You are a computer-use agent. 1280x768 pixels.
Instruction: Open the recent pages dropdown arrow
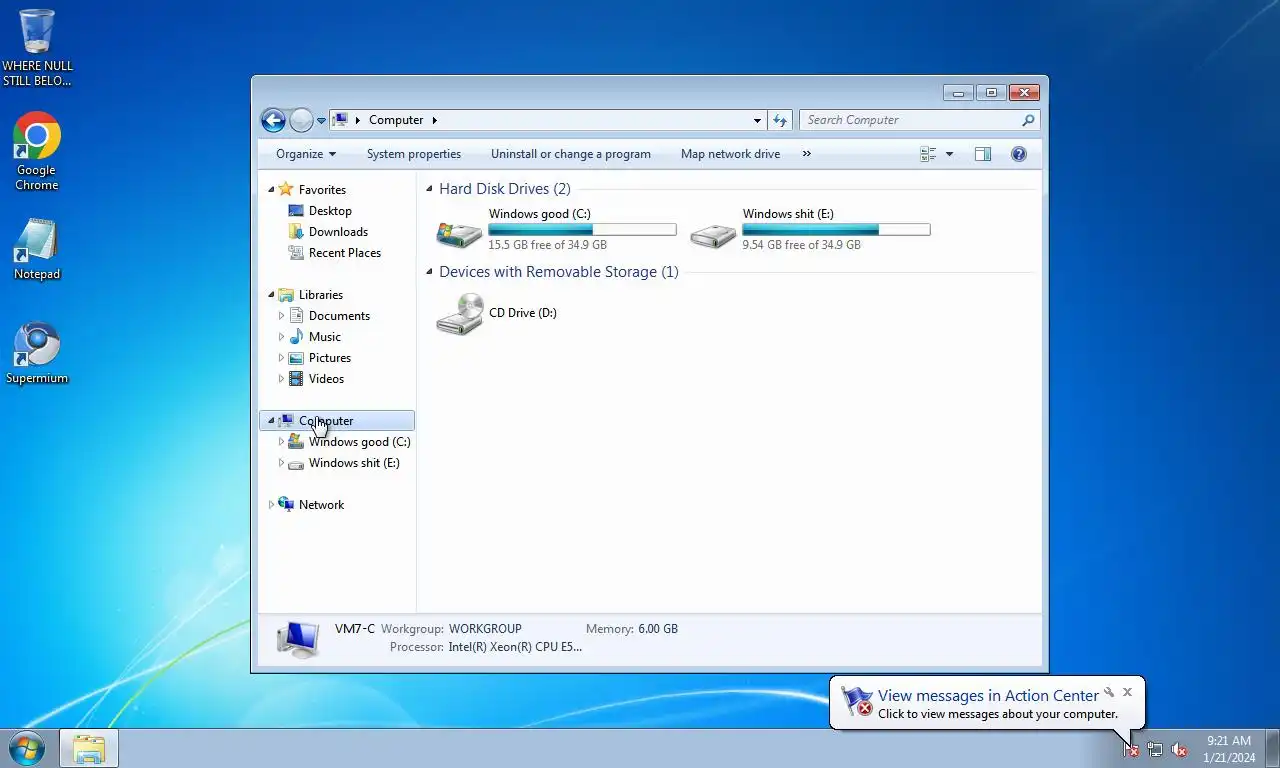(321, 121)
